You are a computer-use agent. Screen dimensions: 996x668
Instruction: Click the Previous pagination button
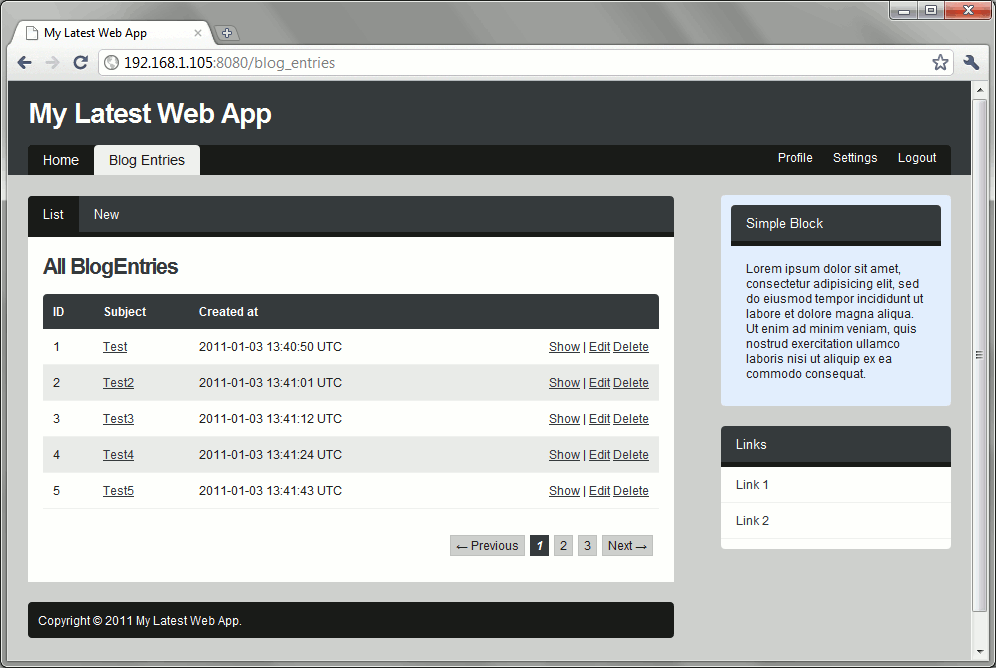487,545
